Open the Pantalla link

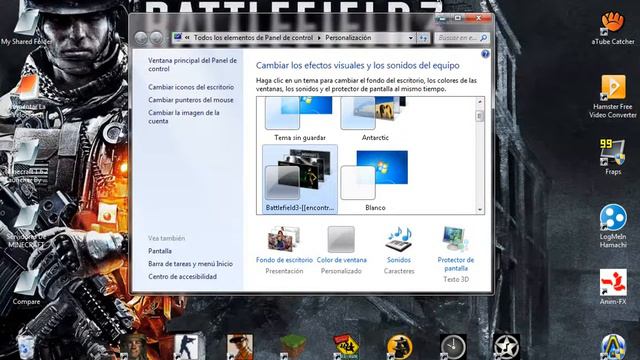160,251
